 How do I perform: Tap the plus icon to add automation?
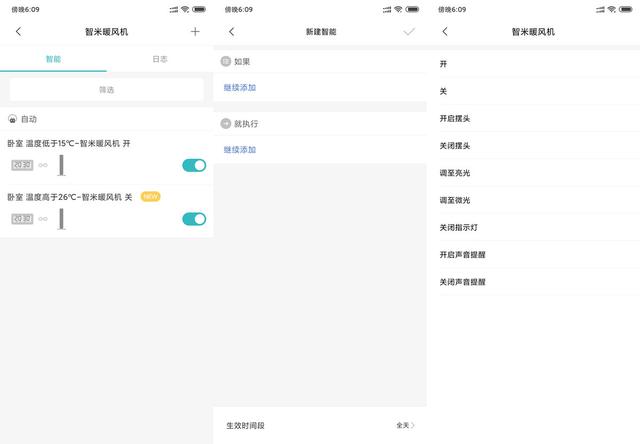[x=195, y=31]
